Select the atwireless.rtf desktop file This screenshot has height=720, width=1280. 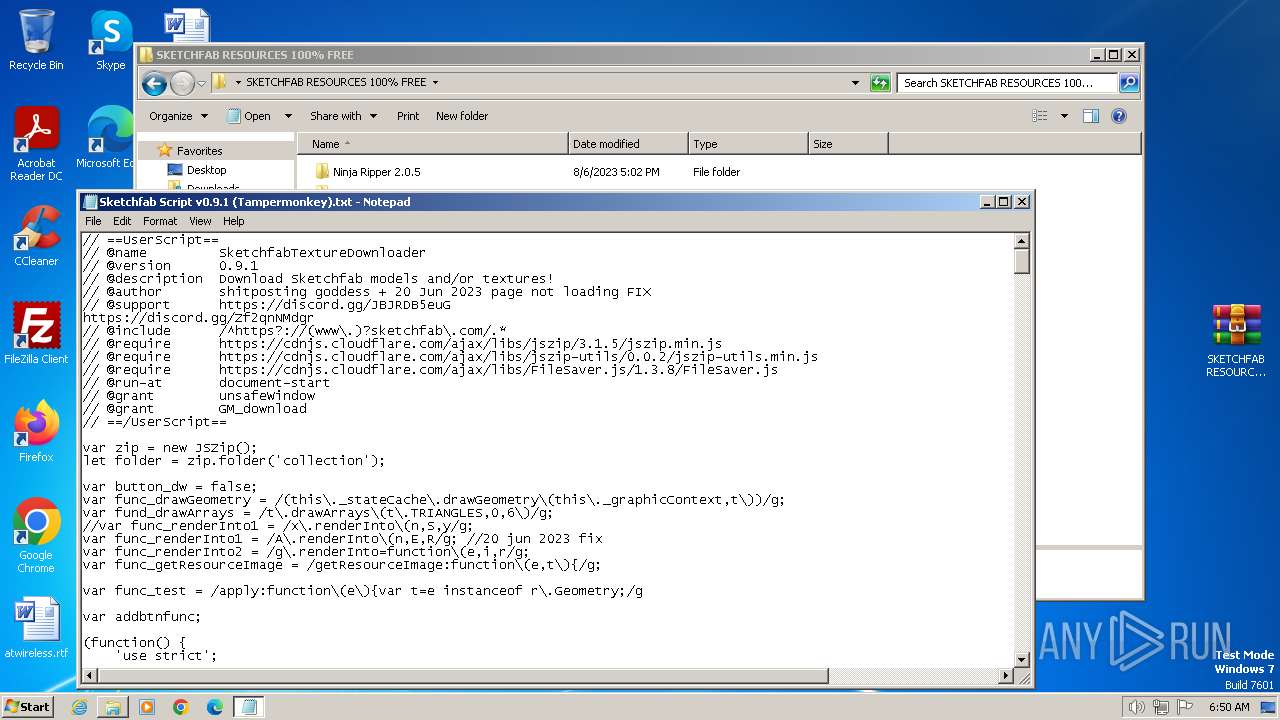point(36,628)
